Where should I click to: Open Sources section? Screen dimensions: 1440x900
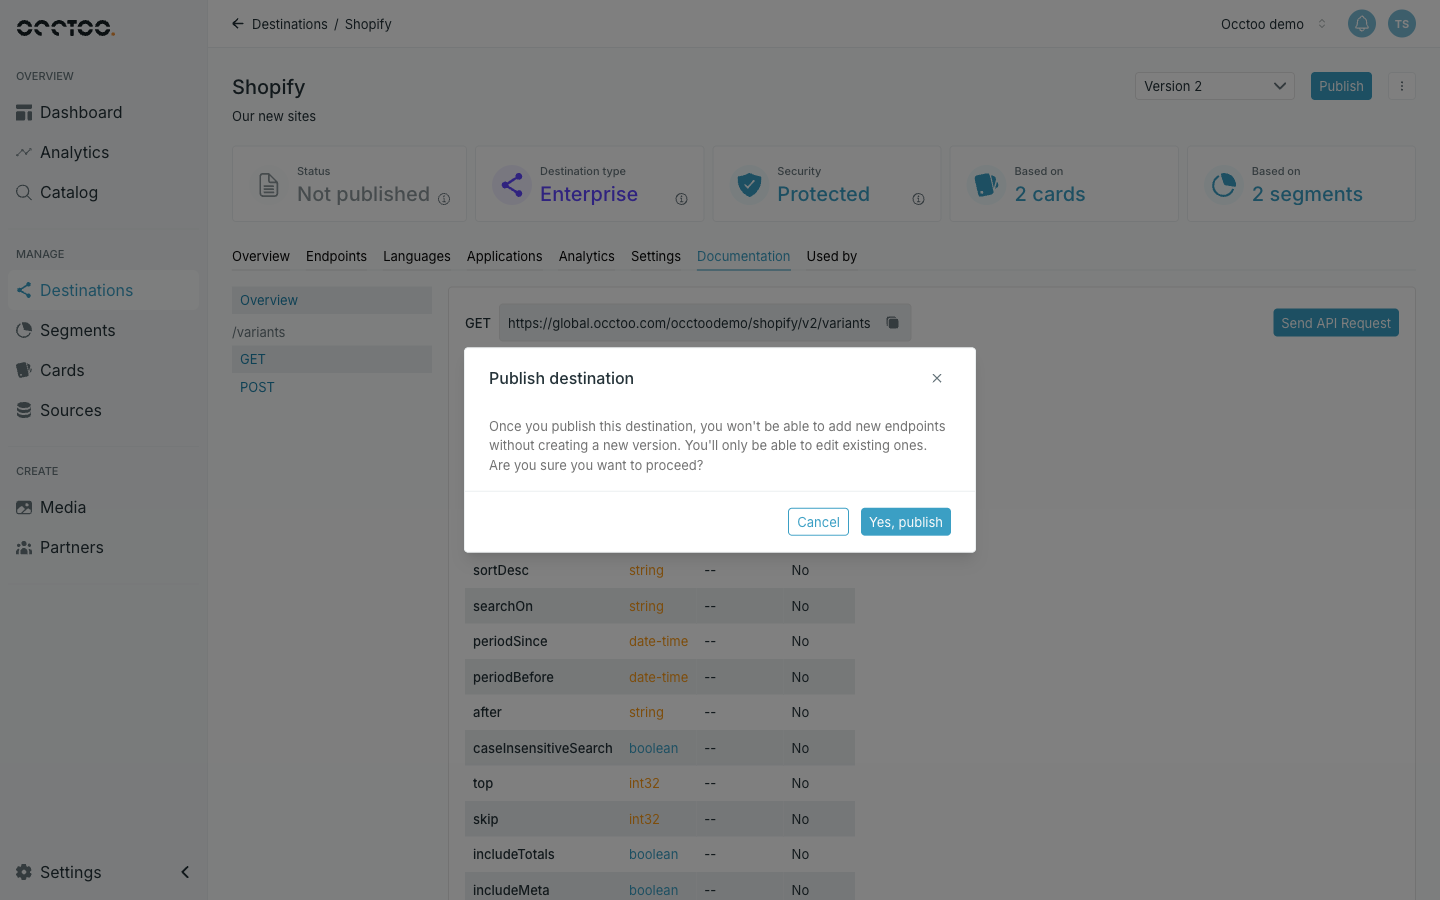point(103,410)
